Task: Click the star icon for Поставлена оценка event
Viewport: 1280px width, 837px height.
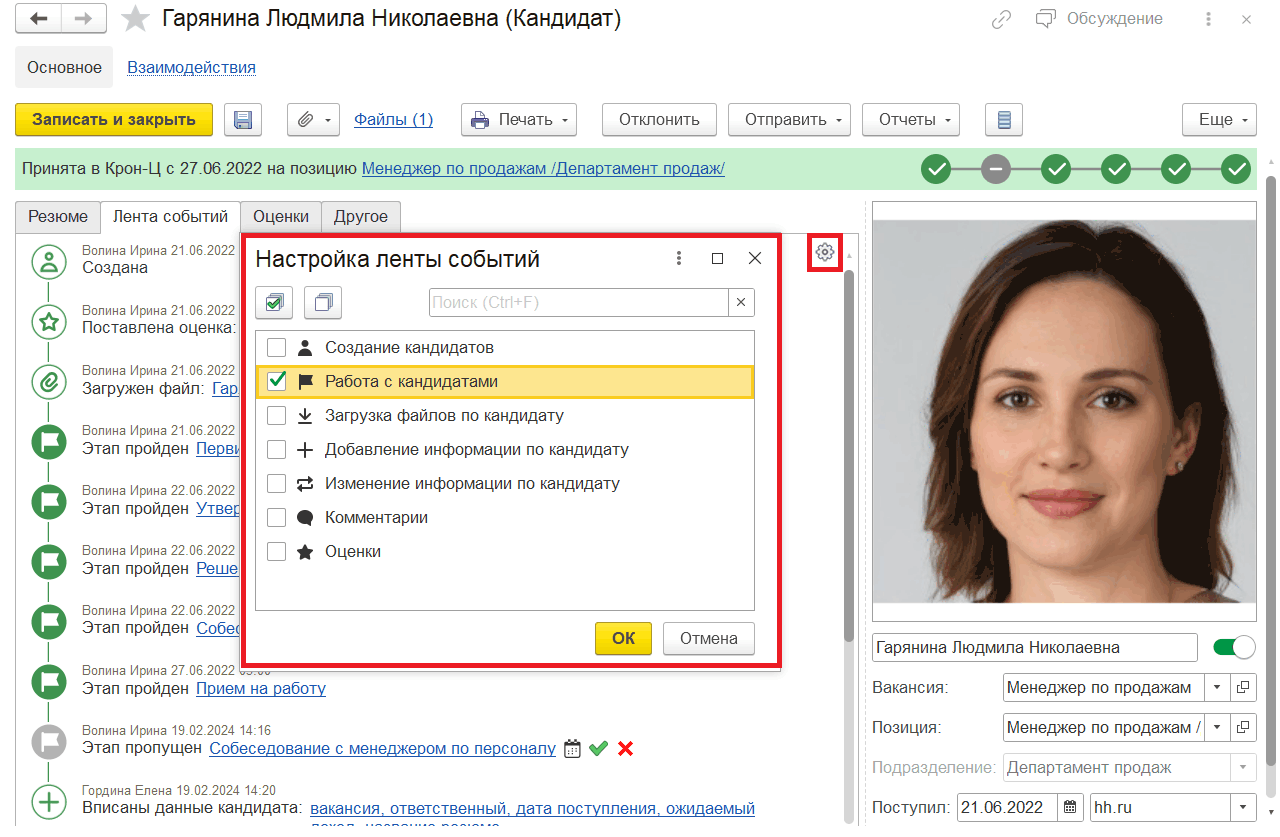Action: [47, 321]
